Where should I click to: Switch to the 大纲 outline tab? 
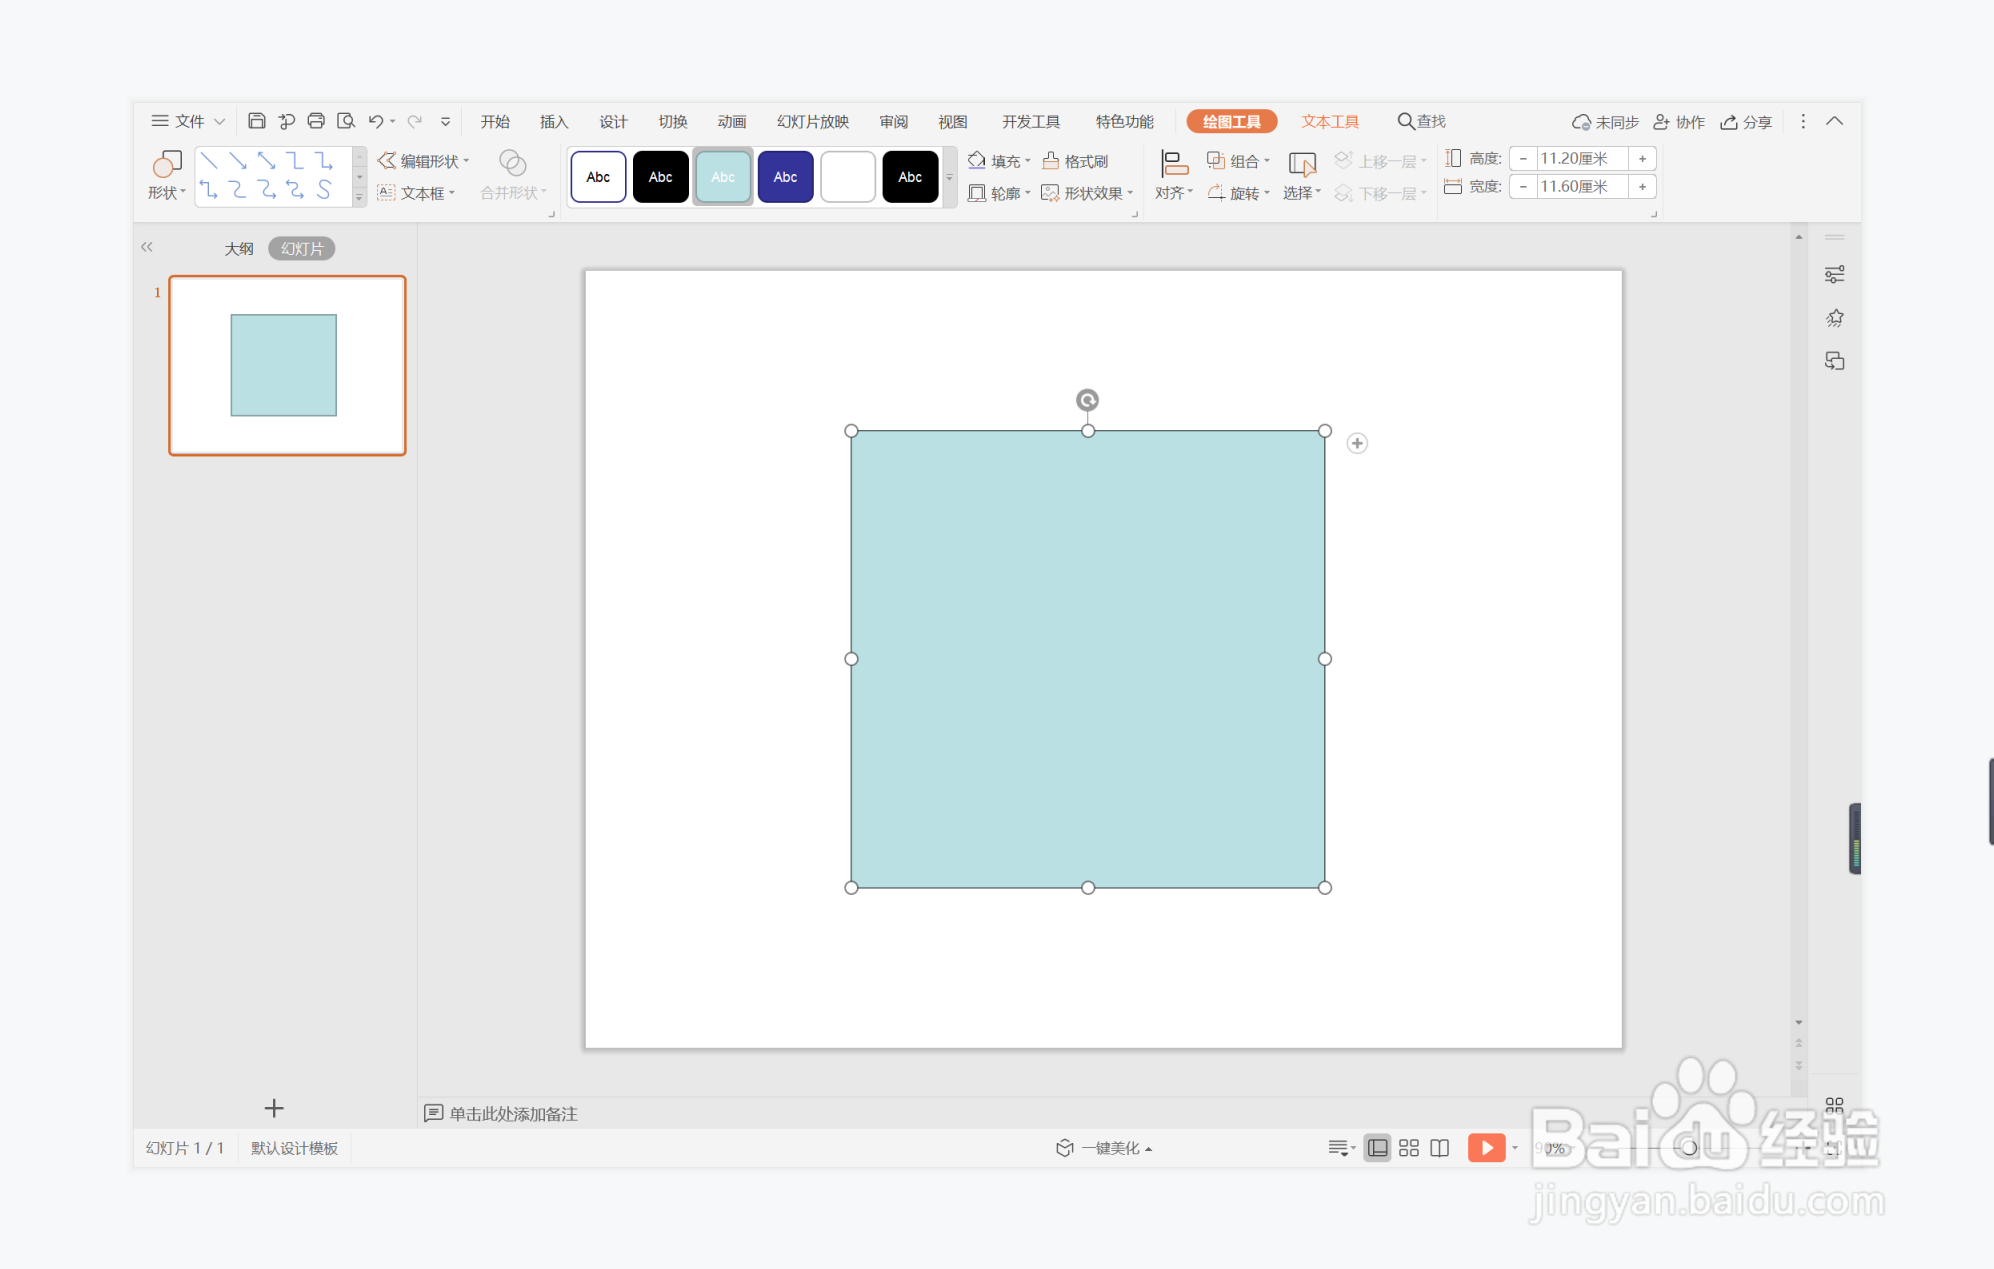[239, 249]
